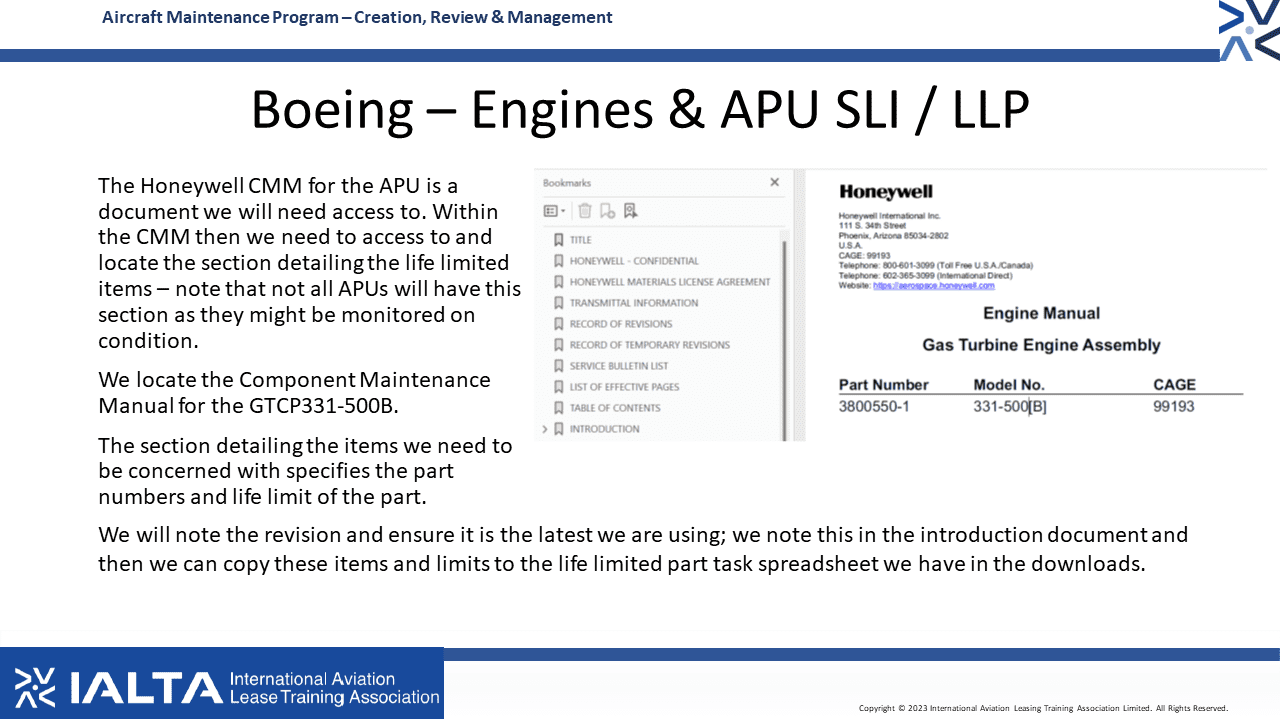This screenshot has width=1280, height=720.
Task: Open the TITLE bookmark
Action: point(580,240)
